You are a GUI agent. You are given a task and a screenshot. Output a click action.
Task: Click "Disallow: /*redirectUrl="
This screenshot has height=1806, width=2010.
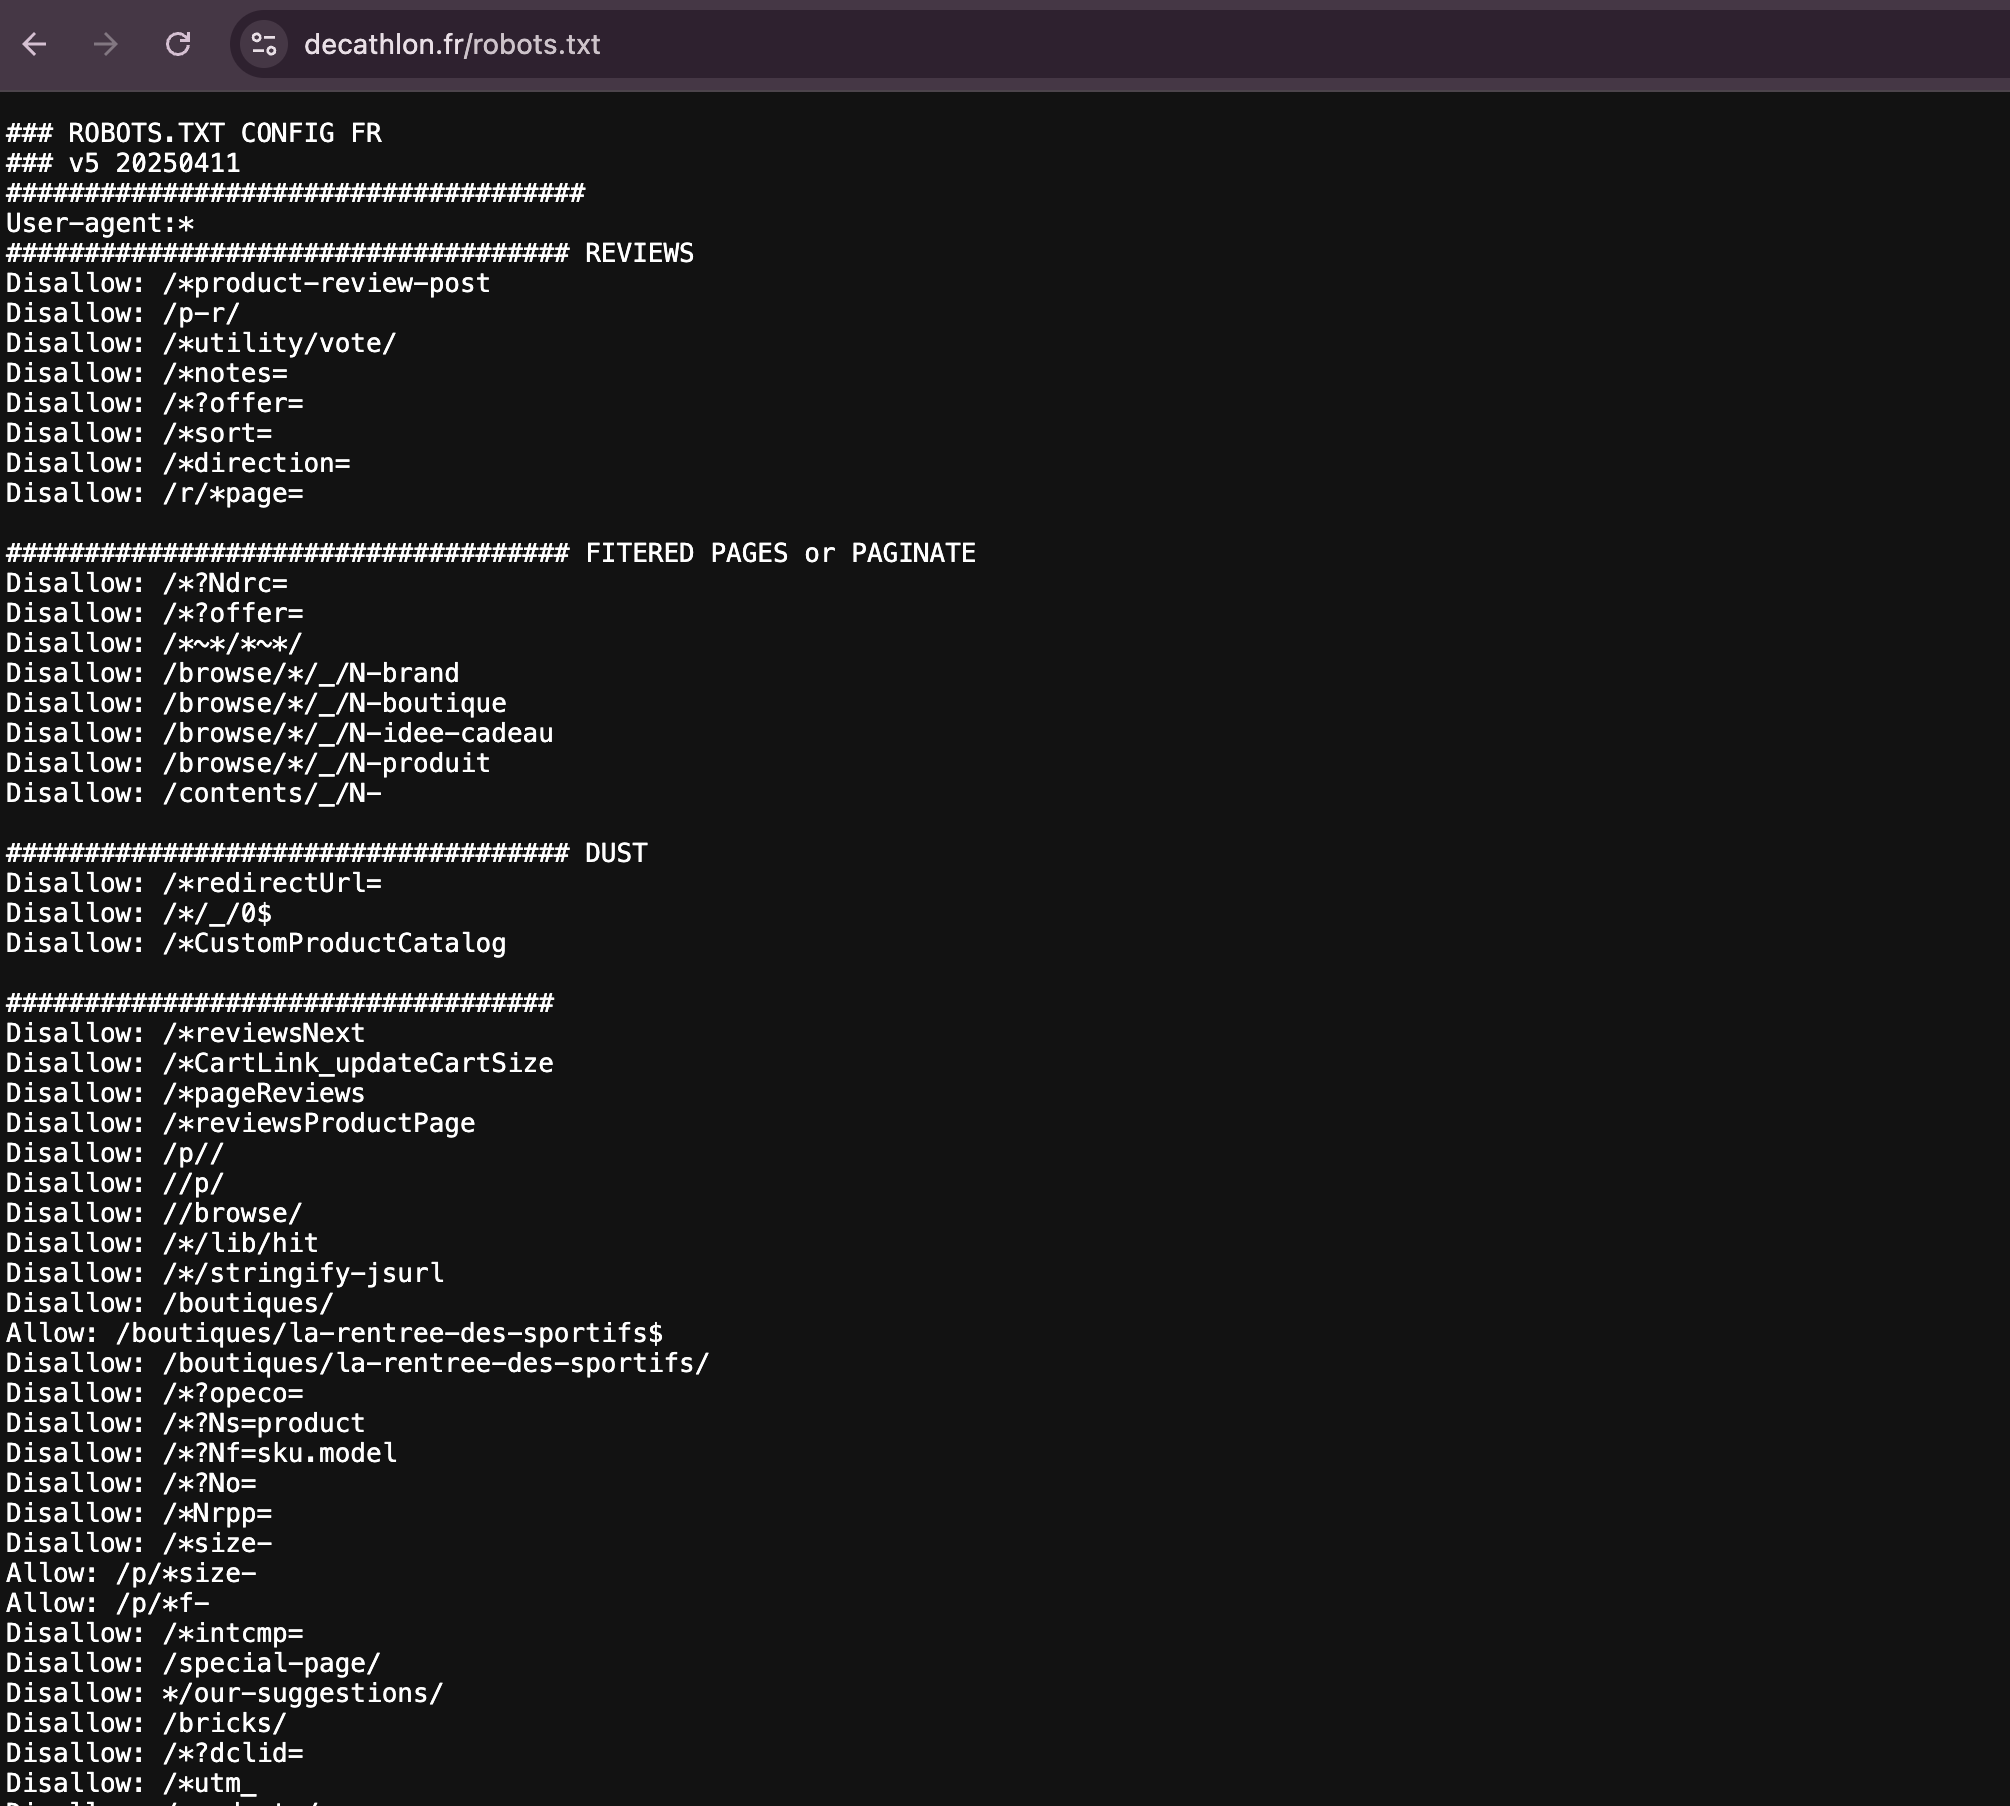194,883
